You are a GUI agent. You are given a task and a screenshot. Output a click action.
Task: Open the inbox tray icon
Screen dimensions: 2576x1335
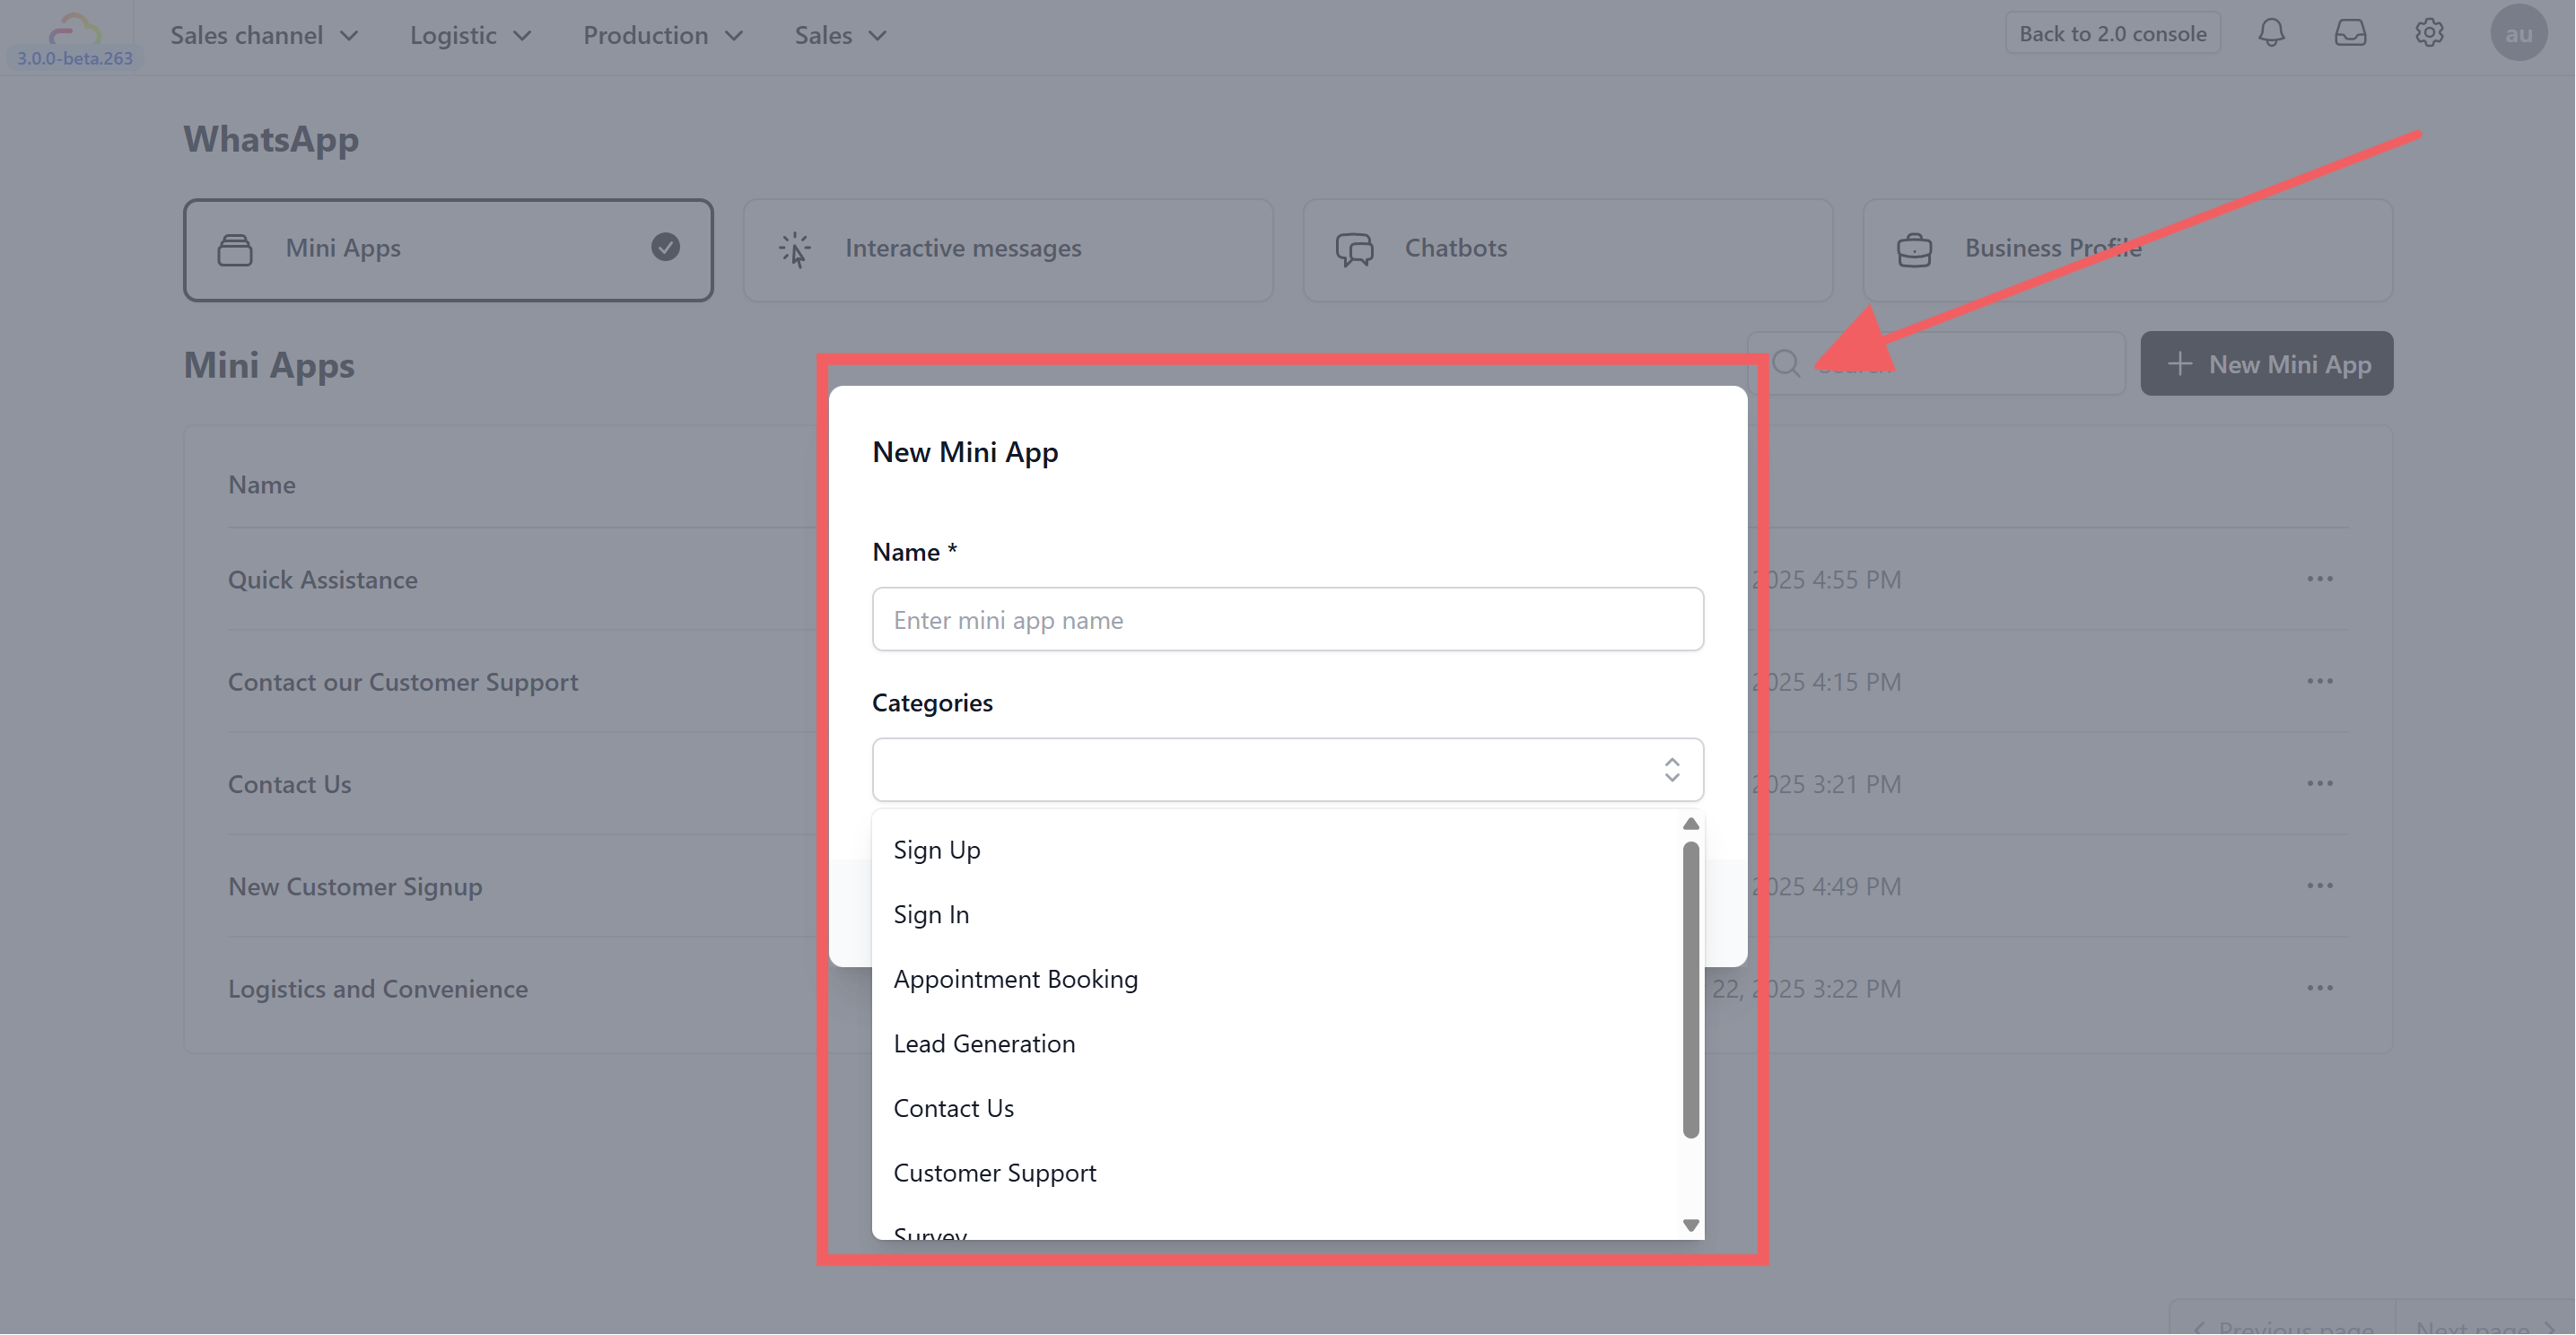(2350, 33)
